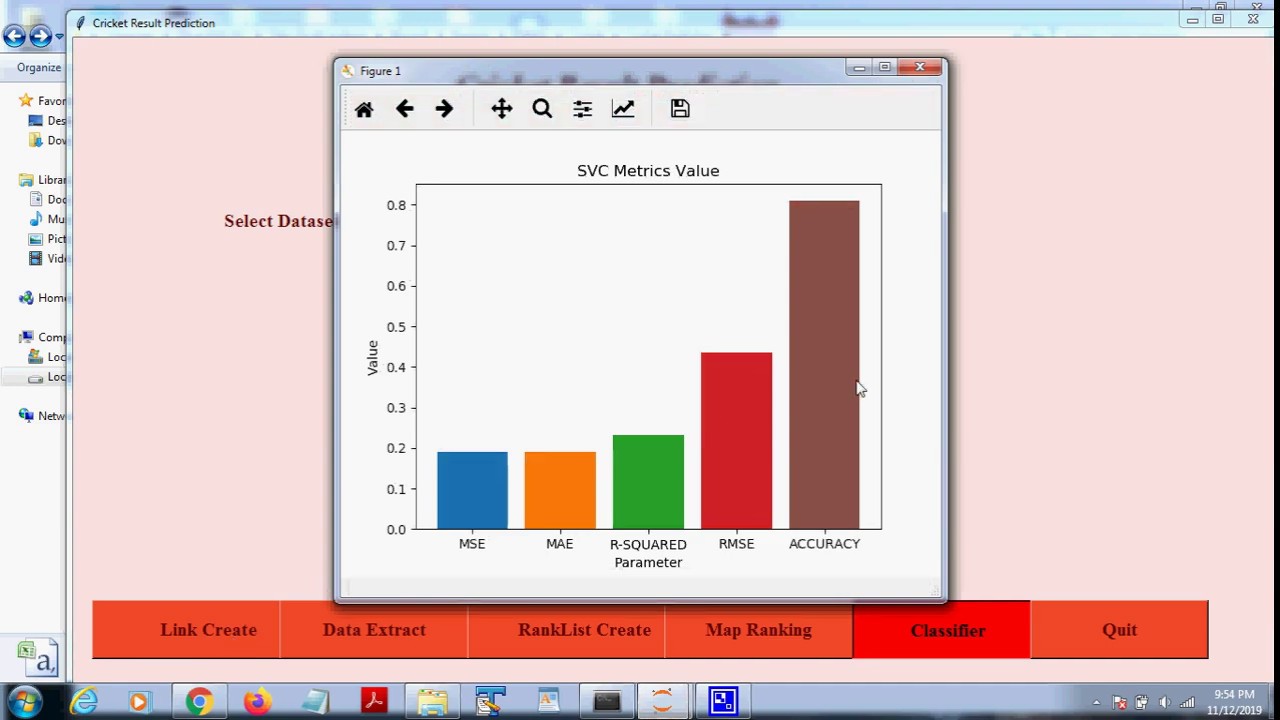1280x720 pixels.
Task: Open the Windows Start menu
Action: click(24, 702)
